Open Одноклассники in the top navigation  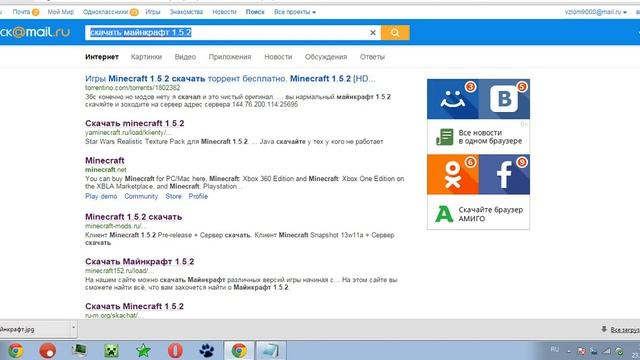(x=105, y=12)
